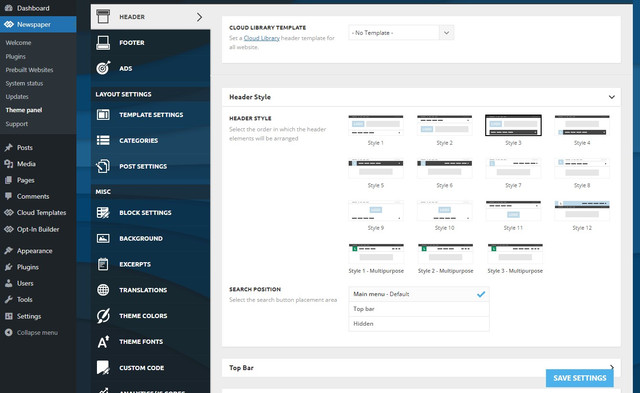Click the Header panel icon
This screenshot has height=393, width=640.
click(103, 16)
